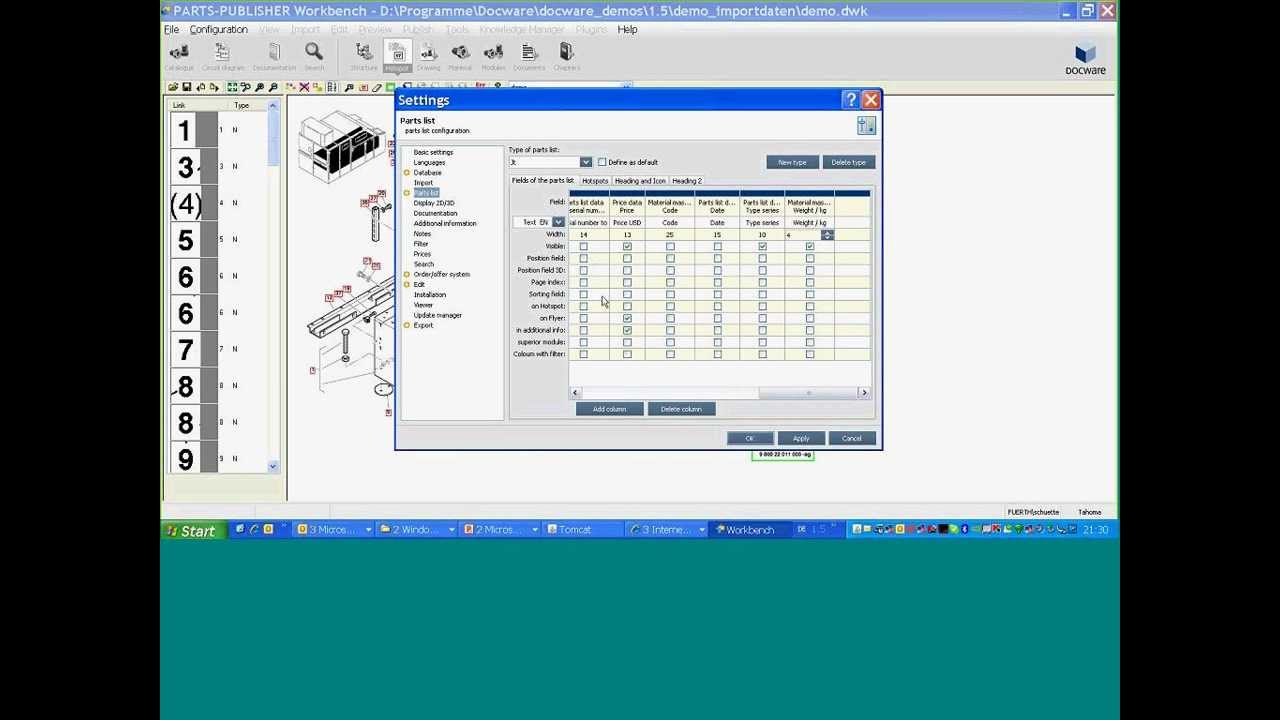Switch to the Hotspots tab
1280x720 pixels.
(595, 181)
